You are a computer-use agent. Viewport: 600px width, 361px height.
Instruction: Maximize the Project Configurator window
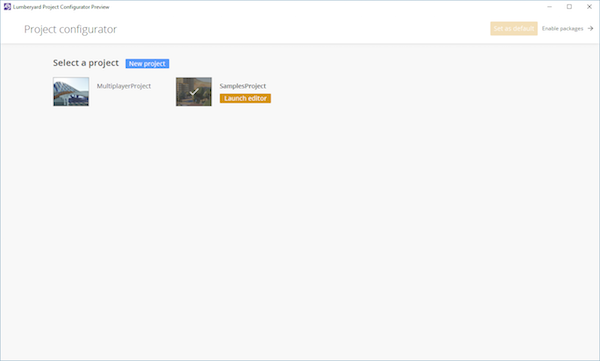click(569, 7)
